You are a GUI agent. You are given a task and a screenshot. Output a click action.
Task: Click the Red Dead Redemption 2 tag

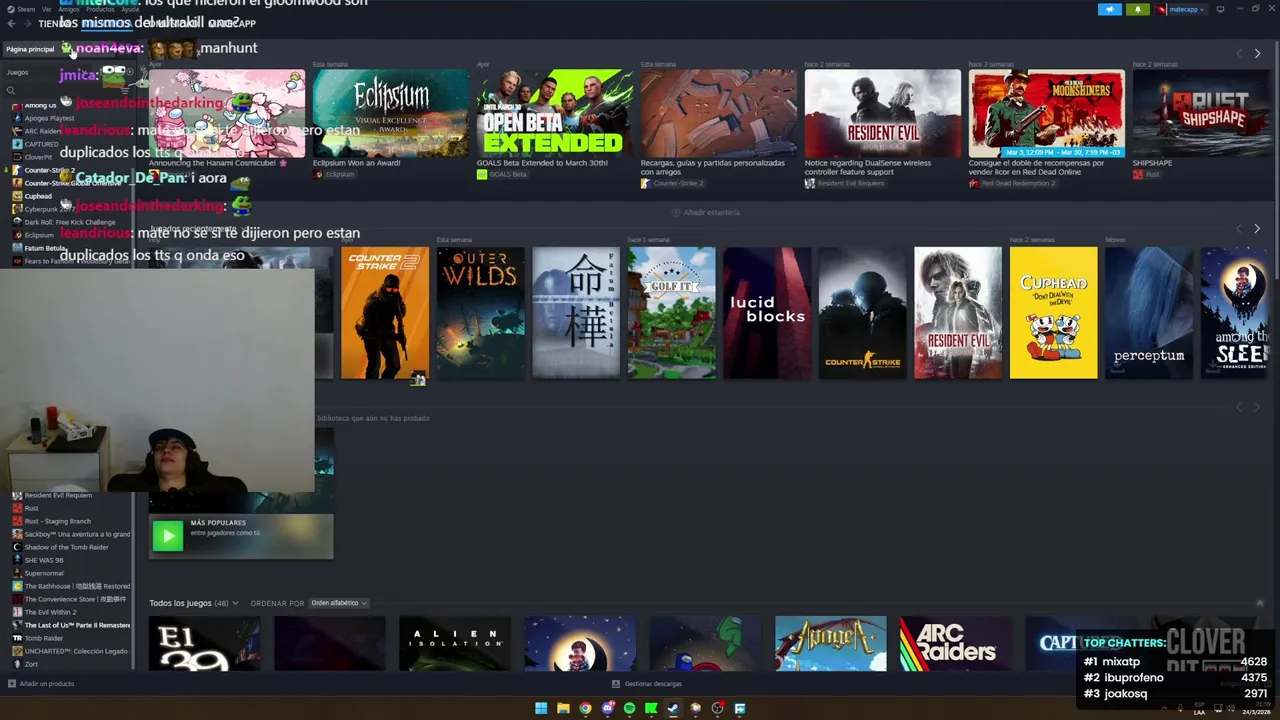[1012, 184]
